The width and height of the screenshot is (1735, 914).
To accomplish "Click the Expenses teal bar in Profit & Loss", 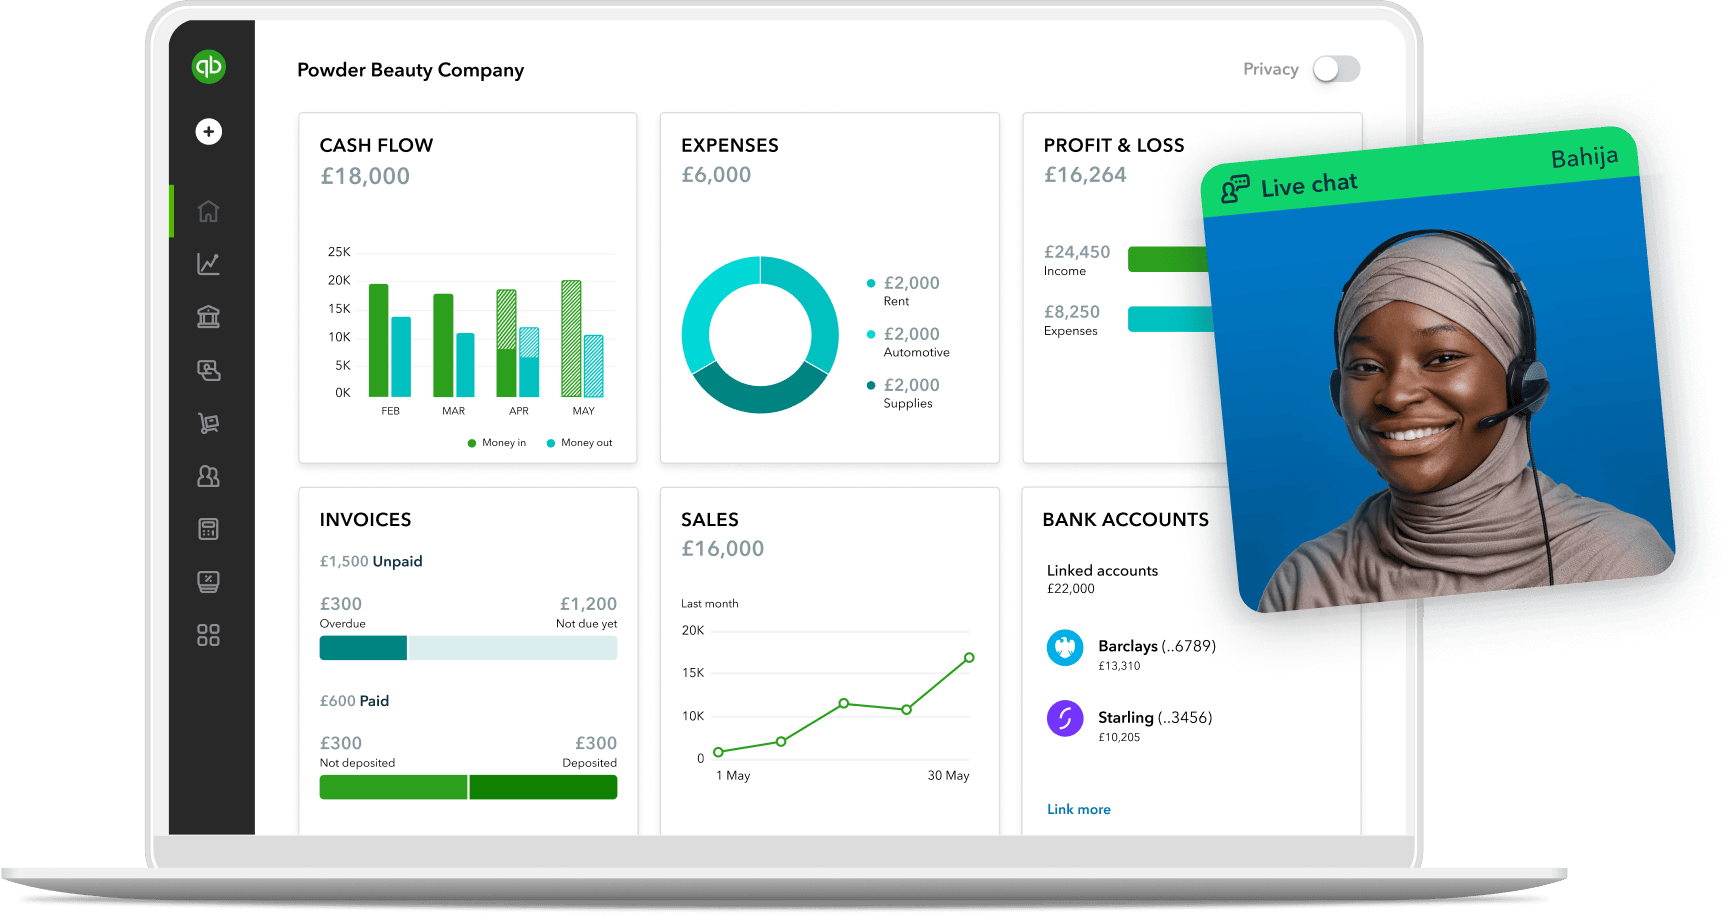I will pos(1170,319).
